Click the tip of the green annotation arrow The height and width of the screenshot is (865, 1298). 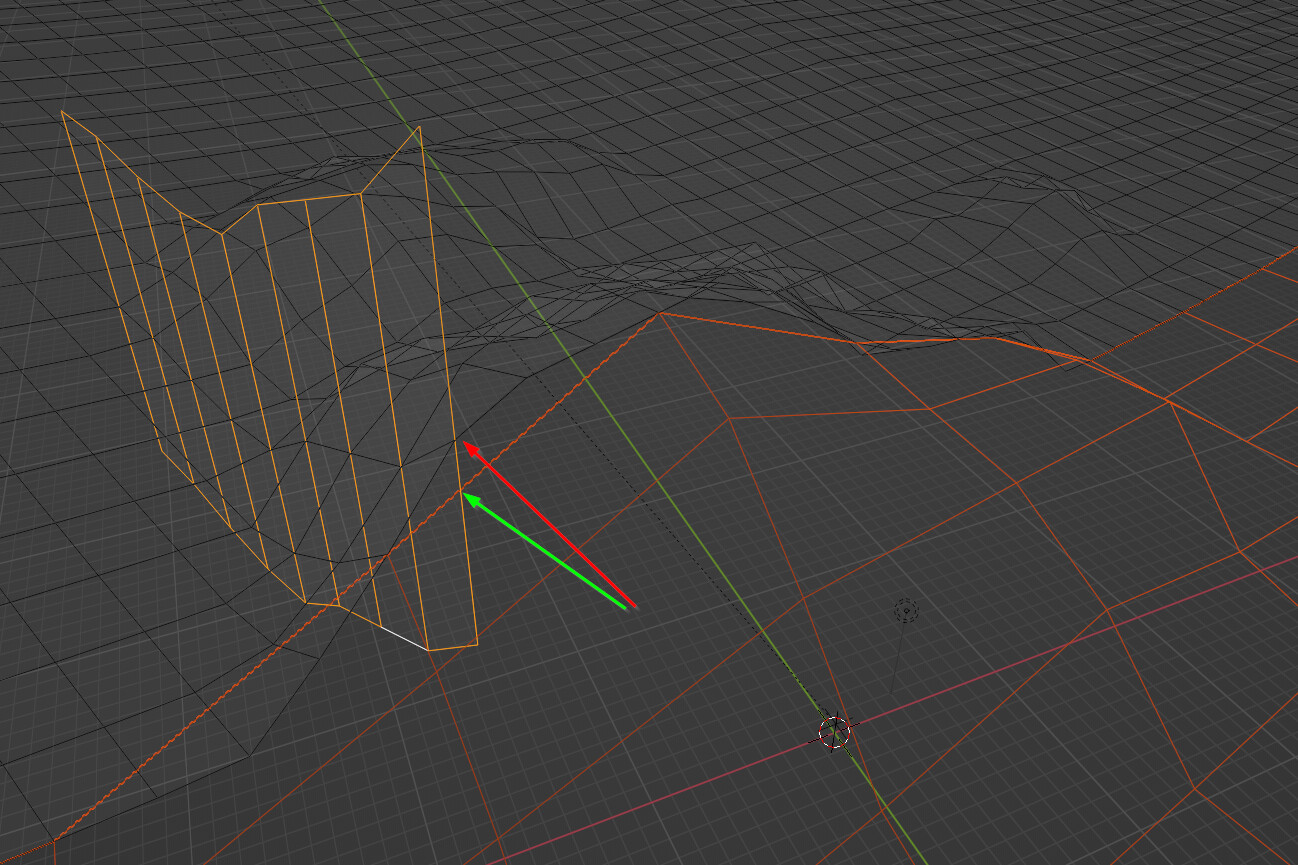tap(463, 493)
